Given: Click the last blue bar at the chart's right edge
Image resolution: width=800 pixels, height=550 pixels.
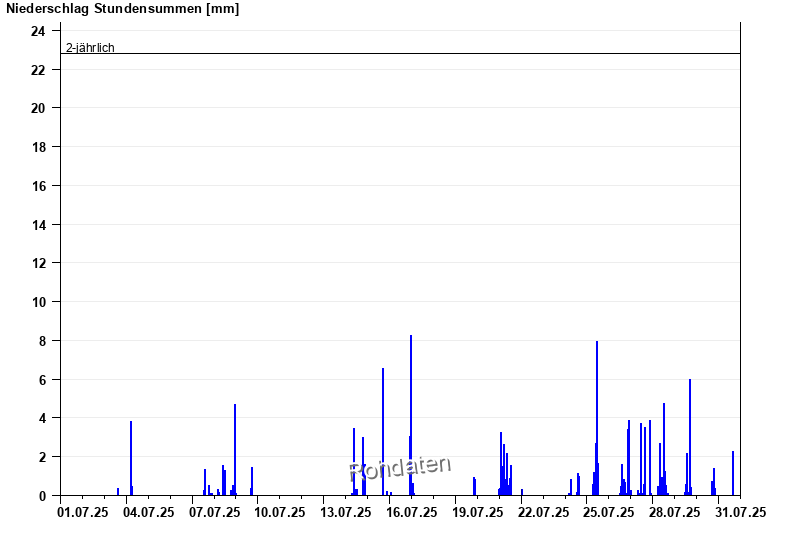Looking at the screenshot, I should click(733, 473).
